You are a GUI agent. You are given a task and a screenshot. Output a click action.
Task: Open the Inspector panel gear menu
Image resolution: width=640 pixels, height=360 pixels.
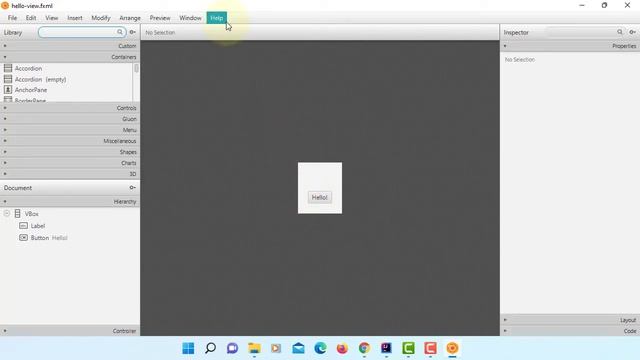click(x=632, y=32)
